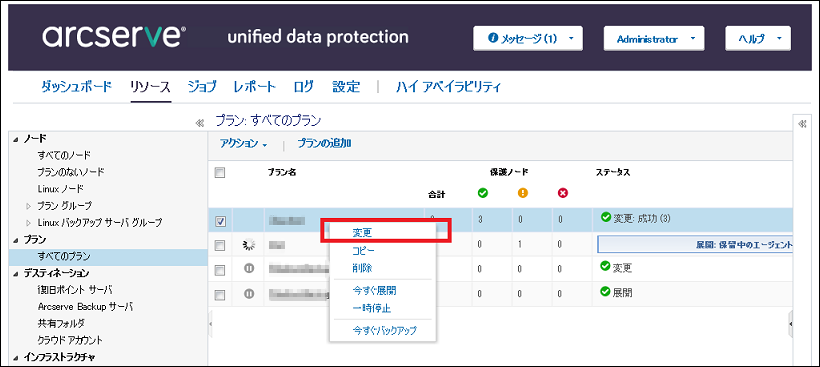Click the green success header icon

click(x=483, y=193)
